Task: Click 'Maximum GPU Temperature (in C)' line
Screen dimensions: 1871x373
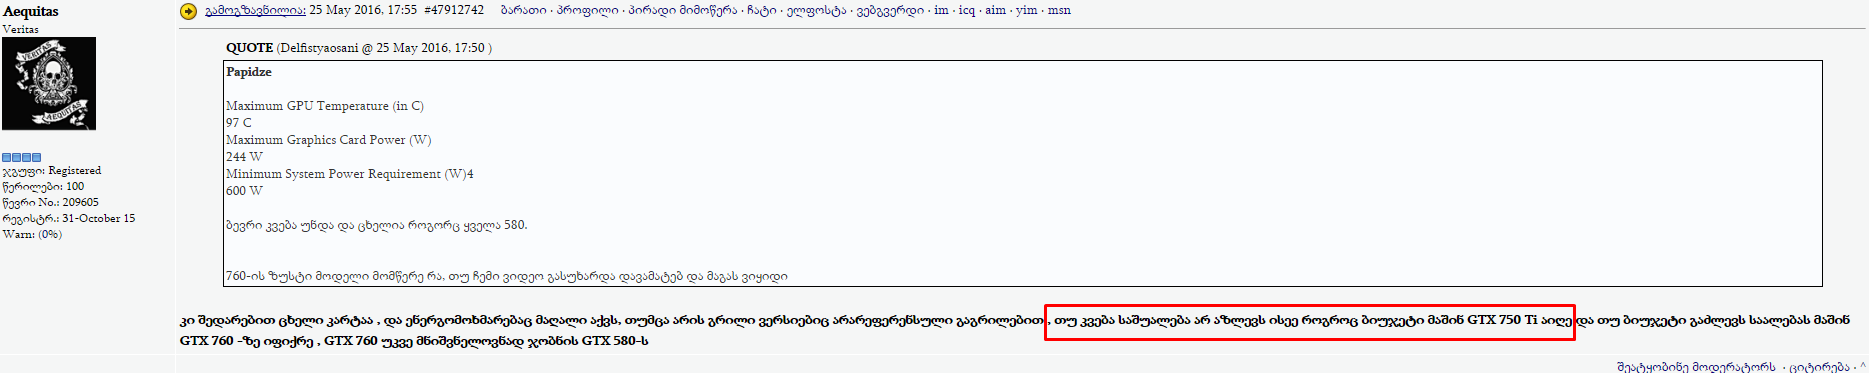Action: 325,106
